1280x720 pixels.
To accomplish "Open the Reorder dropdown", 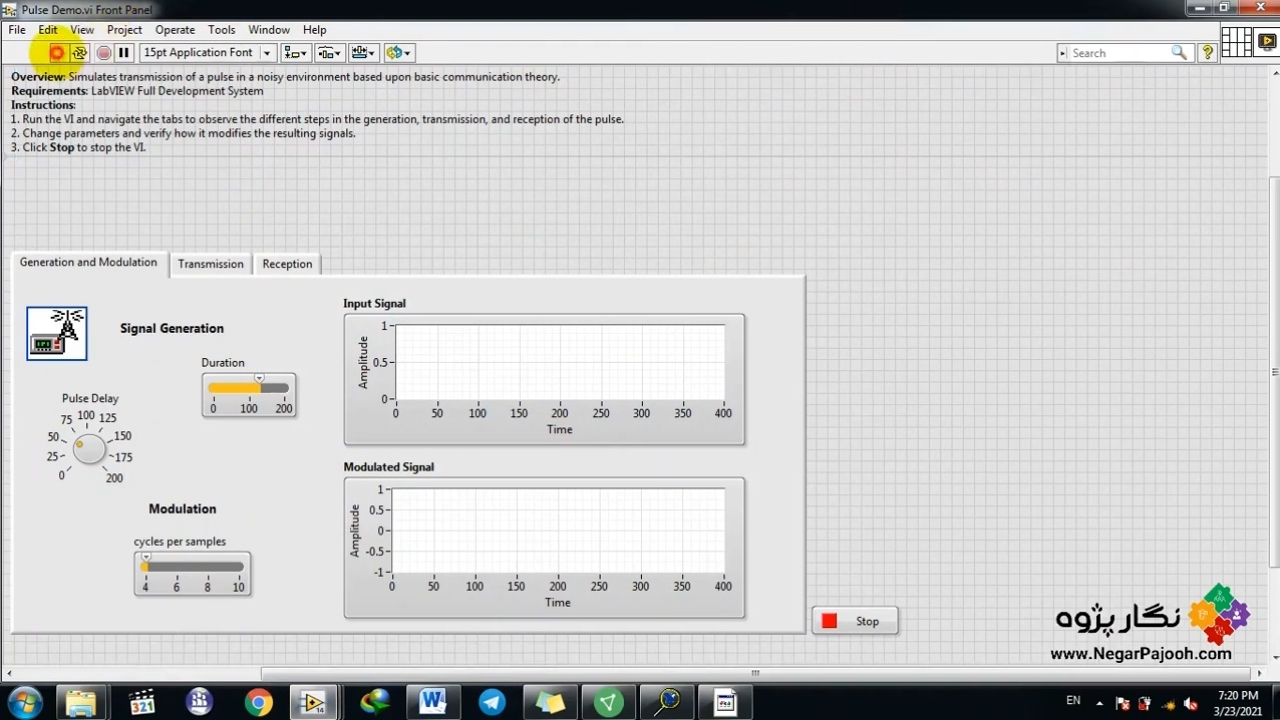I will (x=398, y=53).
